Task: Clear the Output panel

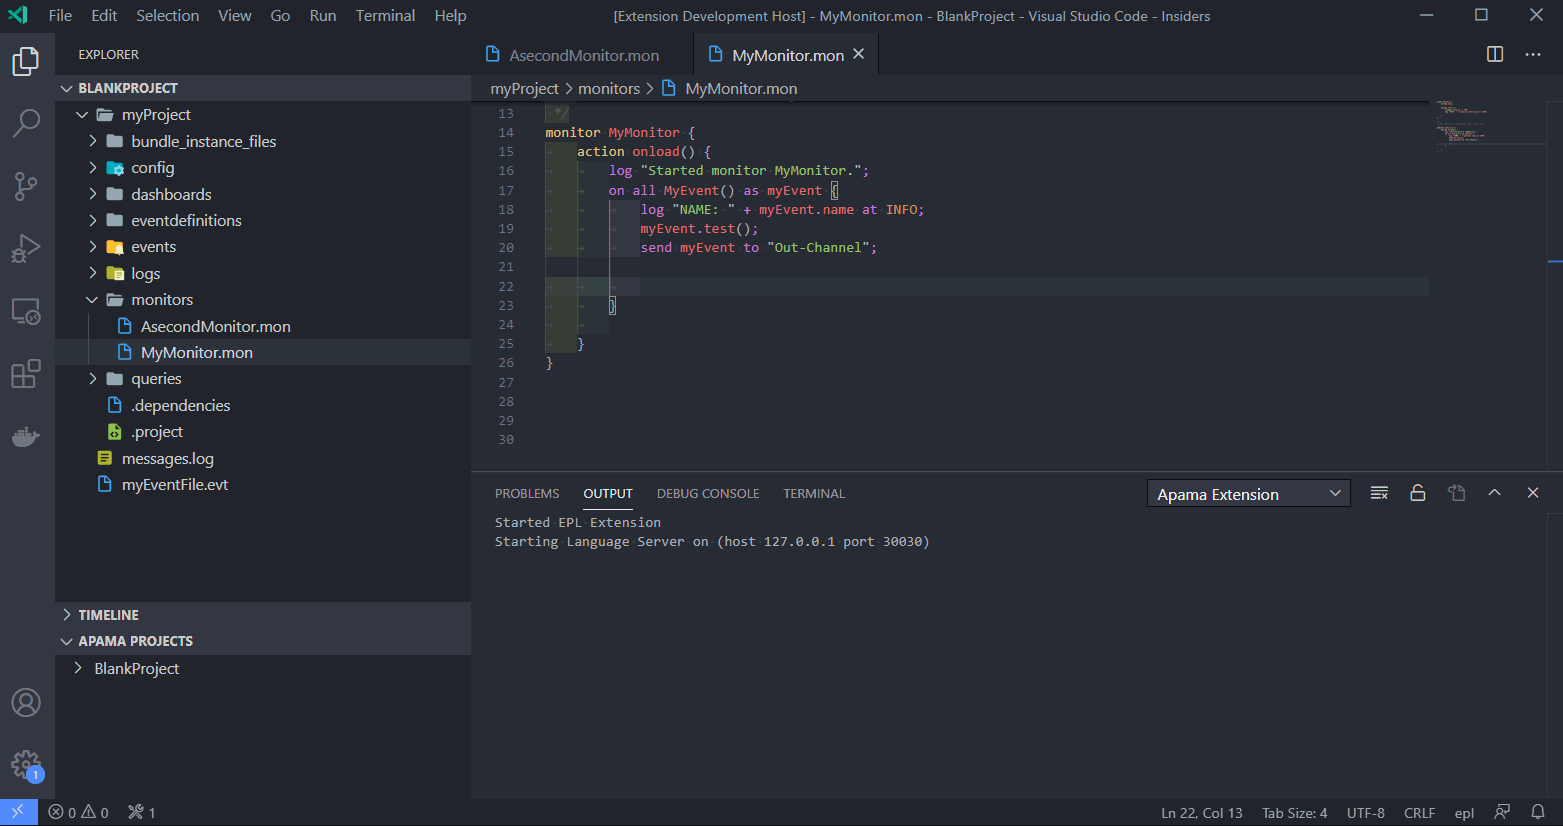Action: point(1379,493)
